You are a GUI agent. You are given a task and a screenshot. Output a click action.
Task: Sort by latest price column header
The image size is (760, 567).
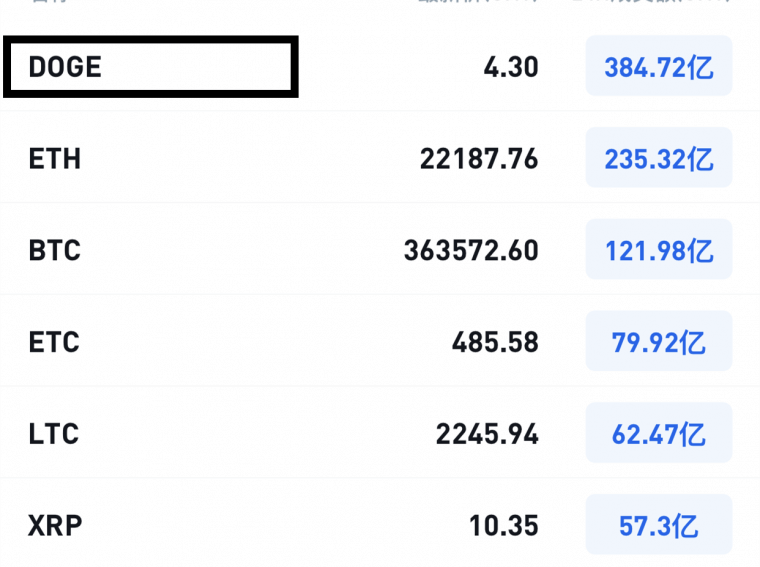(x=478, y=1)
